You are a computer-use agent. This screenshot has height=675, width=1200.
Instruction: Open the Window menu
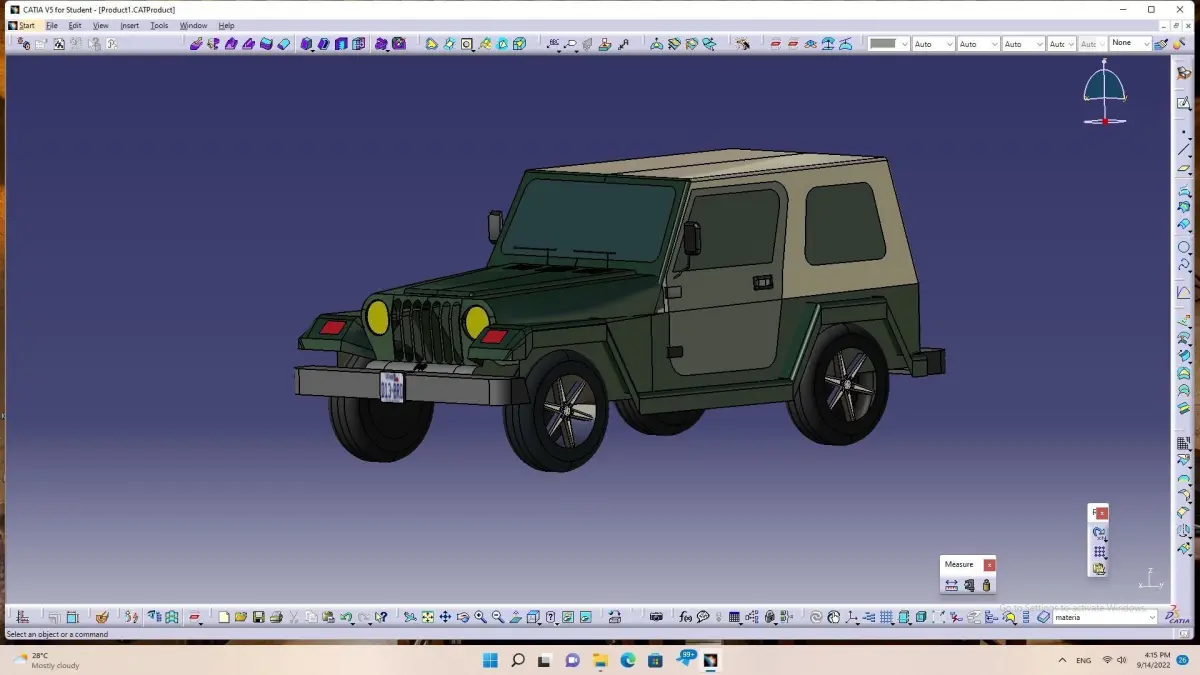[194, 26]
